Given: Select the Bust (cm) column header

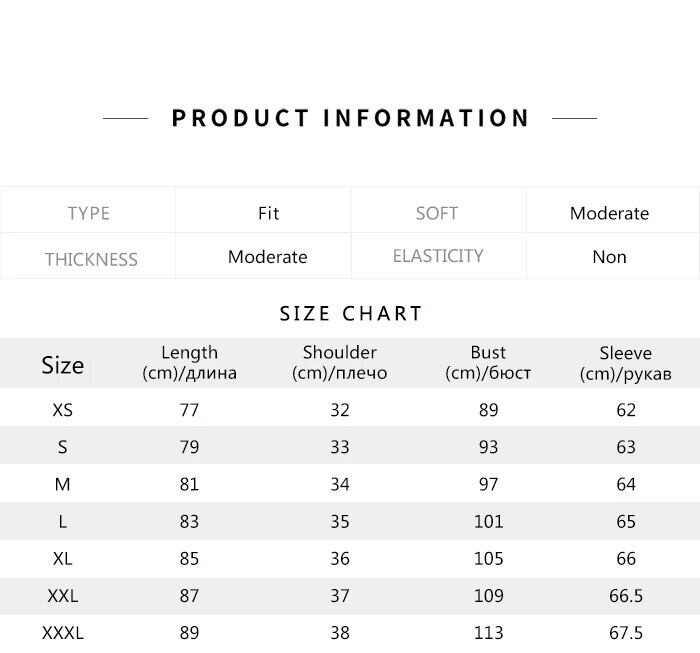Looking at the screenshot, I should point(488,363).
